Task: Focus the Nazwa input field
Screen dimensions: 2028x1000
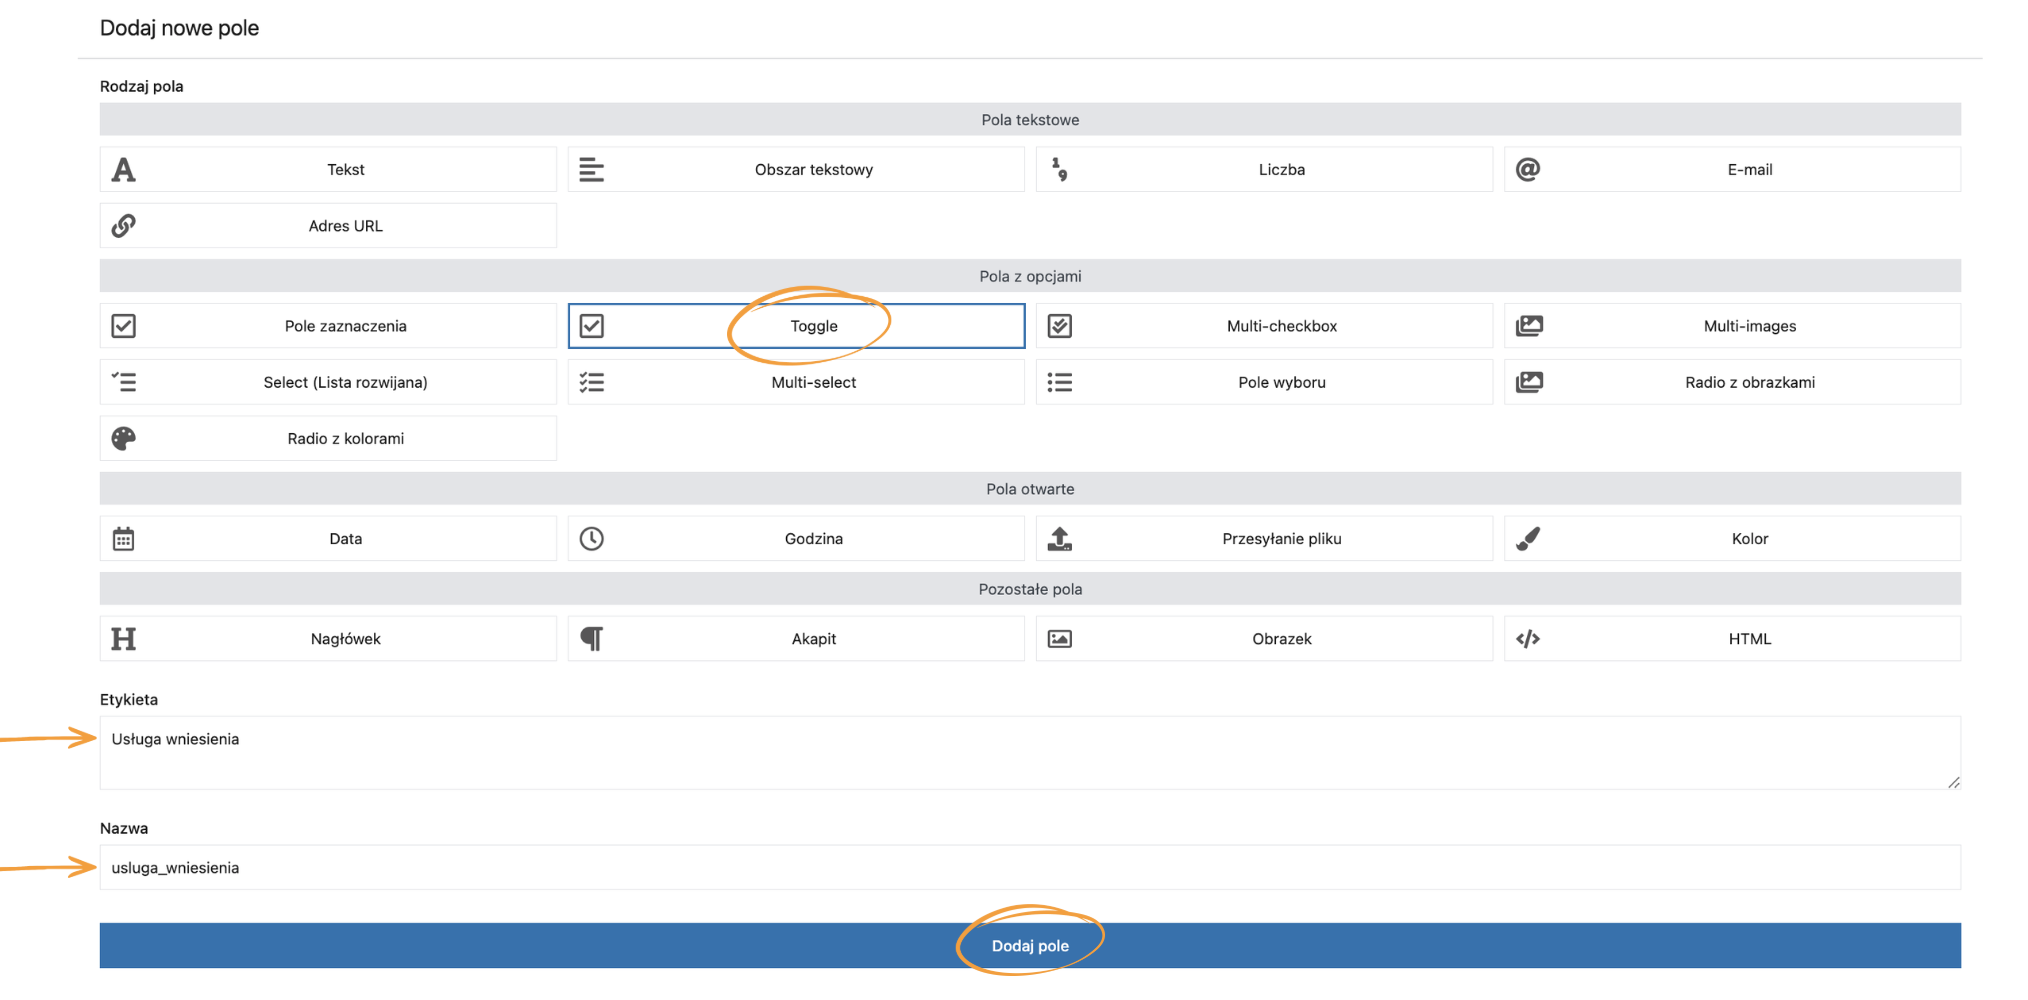Action: pyautogui.click(x=1029, y=868)
